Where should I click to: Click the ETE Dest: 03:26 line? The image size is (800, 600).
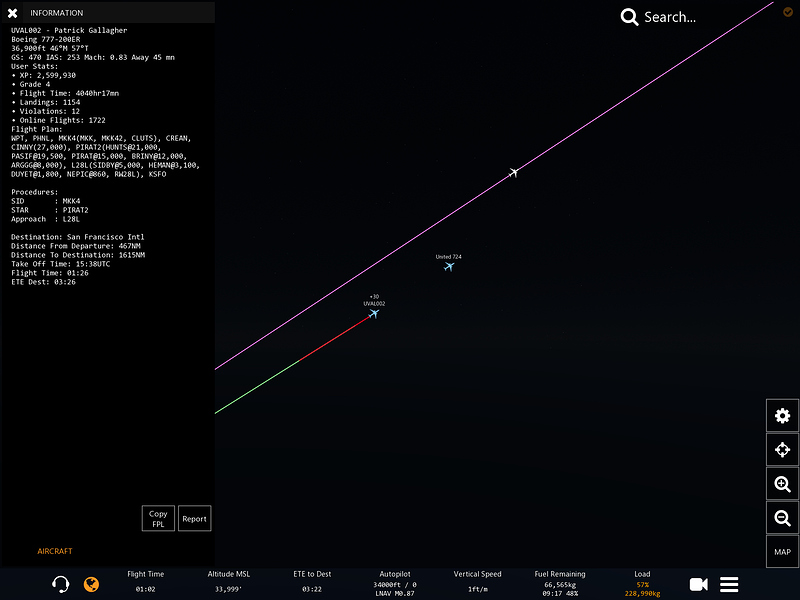[43, 282]
